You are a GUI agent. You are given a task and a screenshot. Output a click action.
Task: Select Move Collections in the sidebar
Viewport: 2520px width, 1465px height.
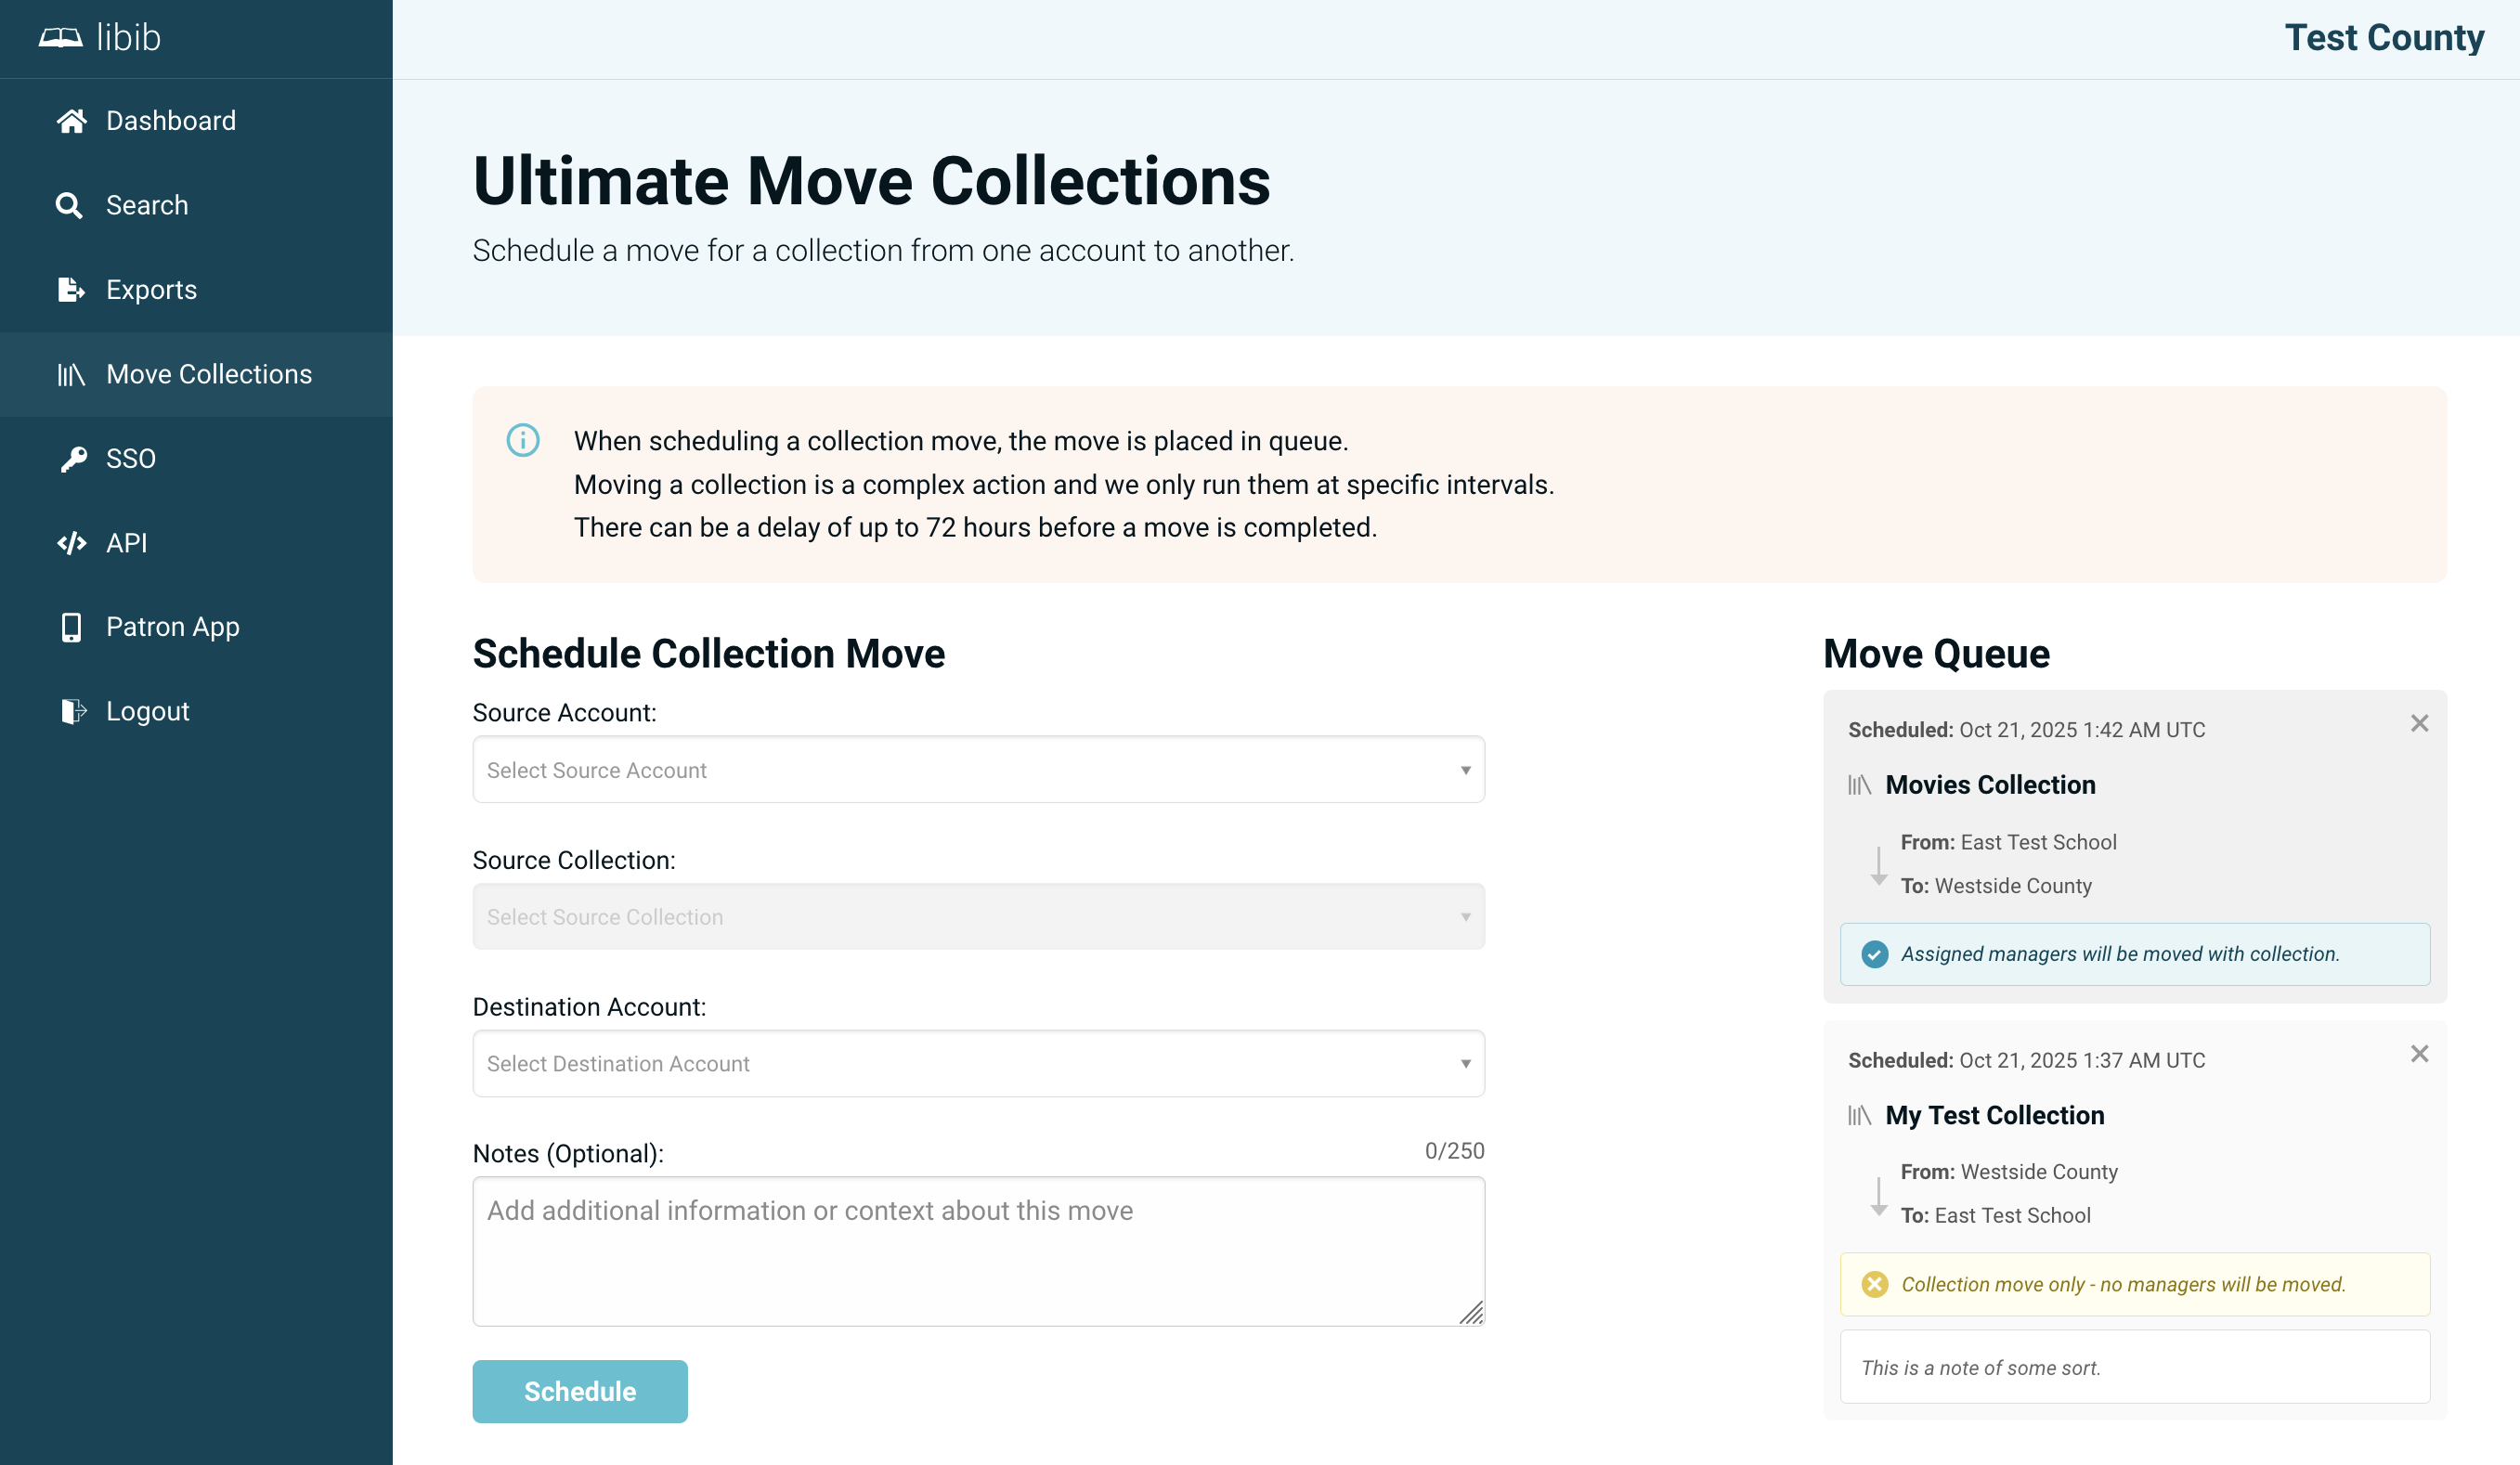tap(196, 374)
